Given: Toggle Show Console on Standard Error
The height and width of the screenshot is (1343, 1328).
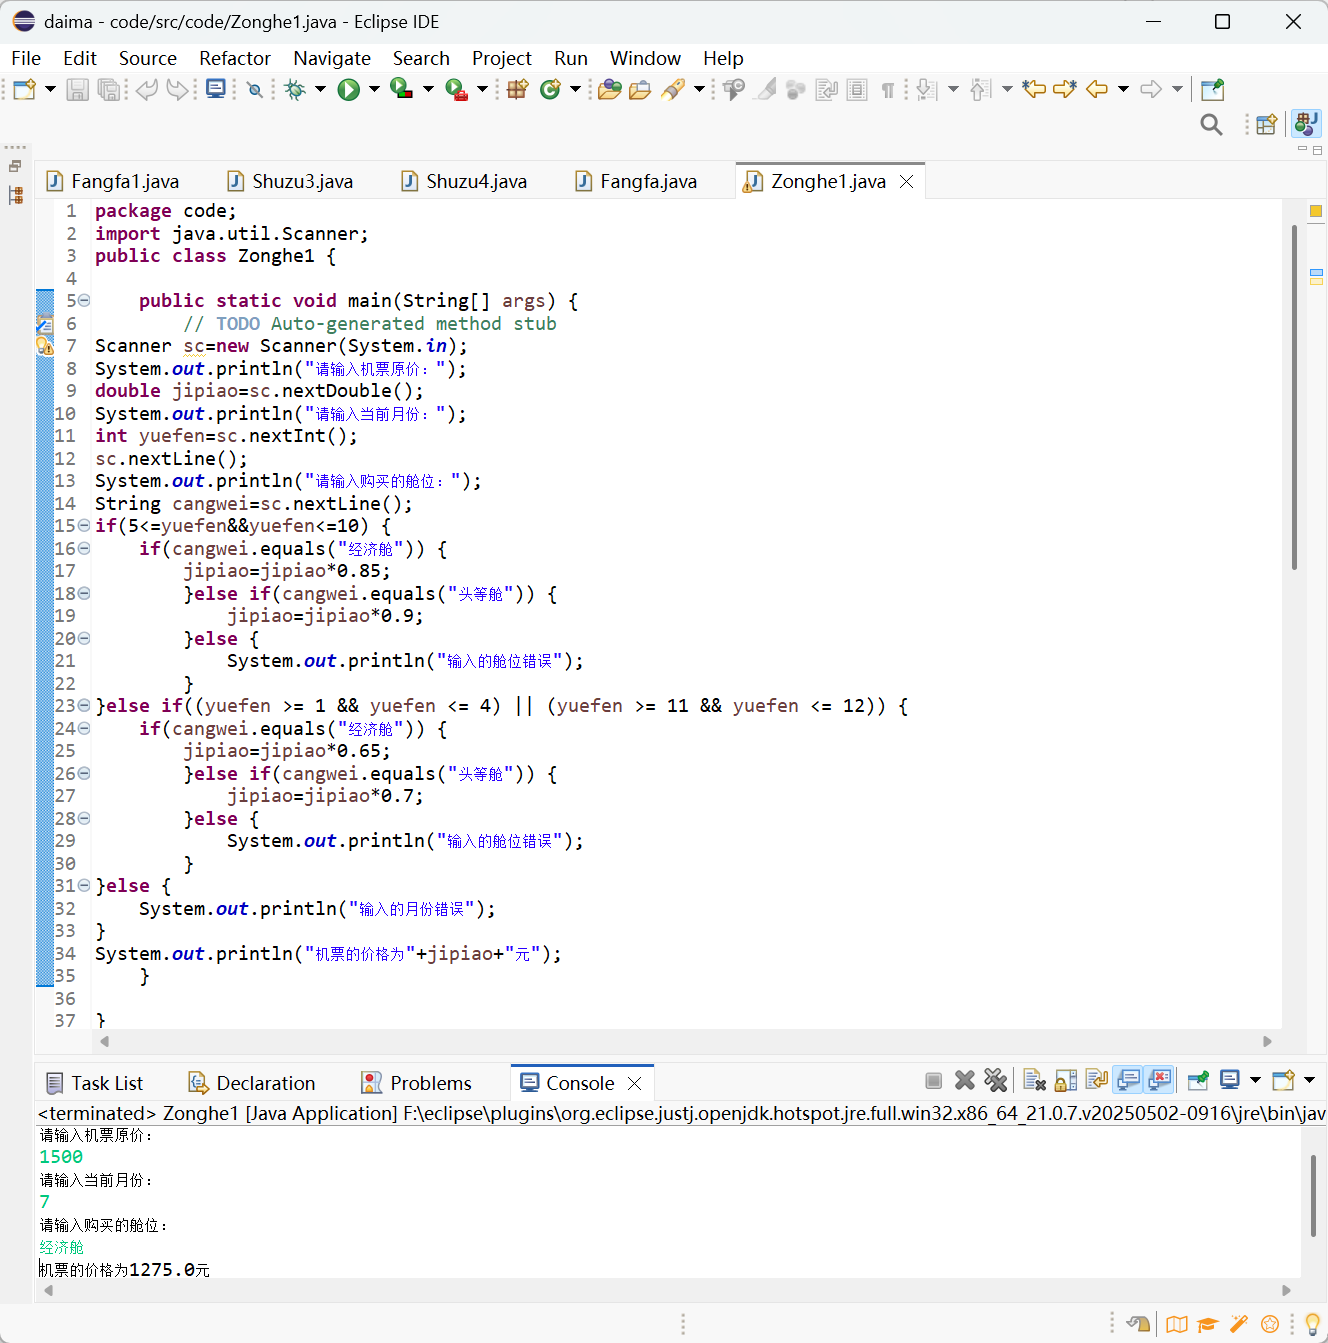Looking at the screenshot, I should [1160, 1080].
